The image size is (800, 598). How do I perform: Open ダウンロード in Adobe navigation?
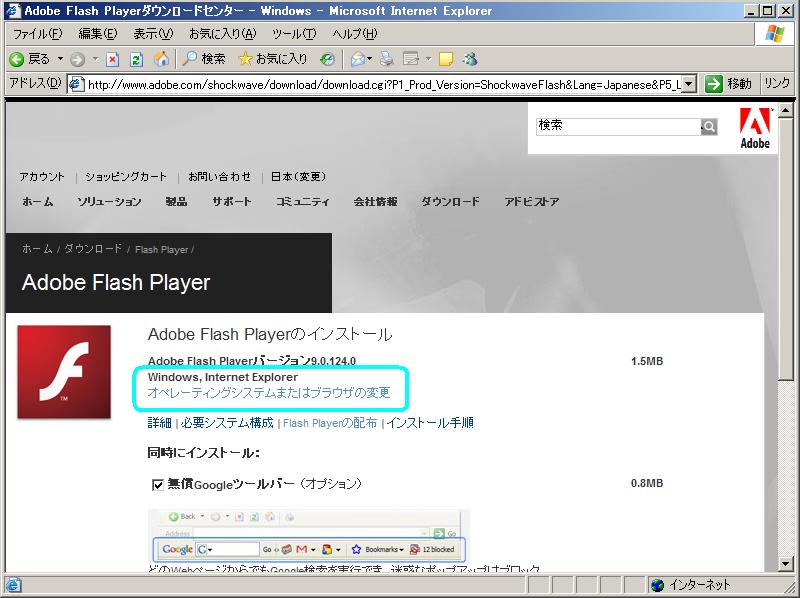pyautogui.click(x=451, y=202)
